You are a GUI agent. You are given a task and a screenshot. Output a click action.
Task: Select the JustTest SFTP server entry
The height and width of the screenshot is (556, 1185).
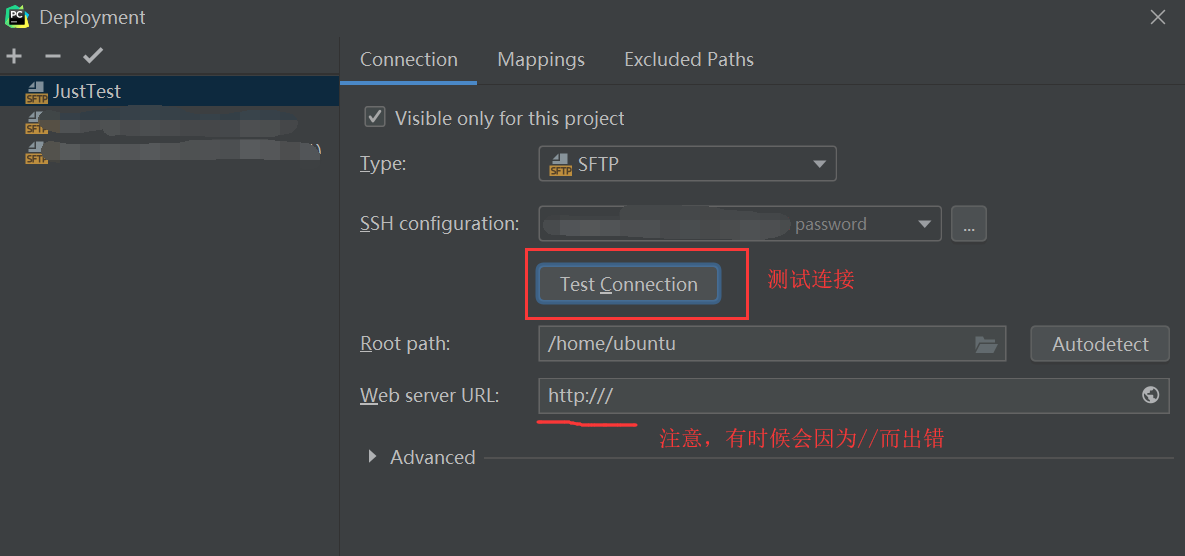pyautogui.click(x=169, y=91)
